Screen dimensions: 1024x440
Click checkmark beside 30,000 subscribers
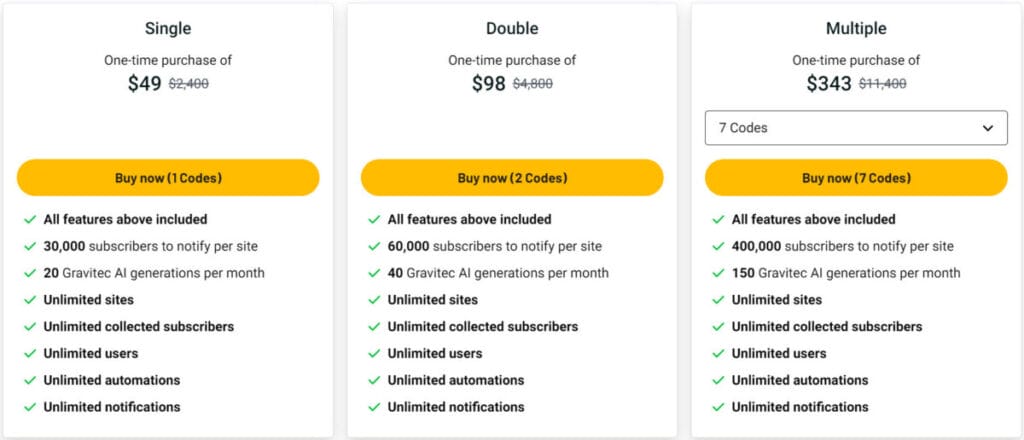pyautogui.click(x=30, y=247)
